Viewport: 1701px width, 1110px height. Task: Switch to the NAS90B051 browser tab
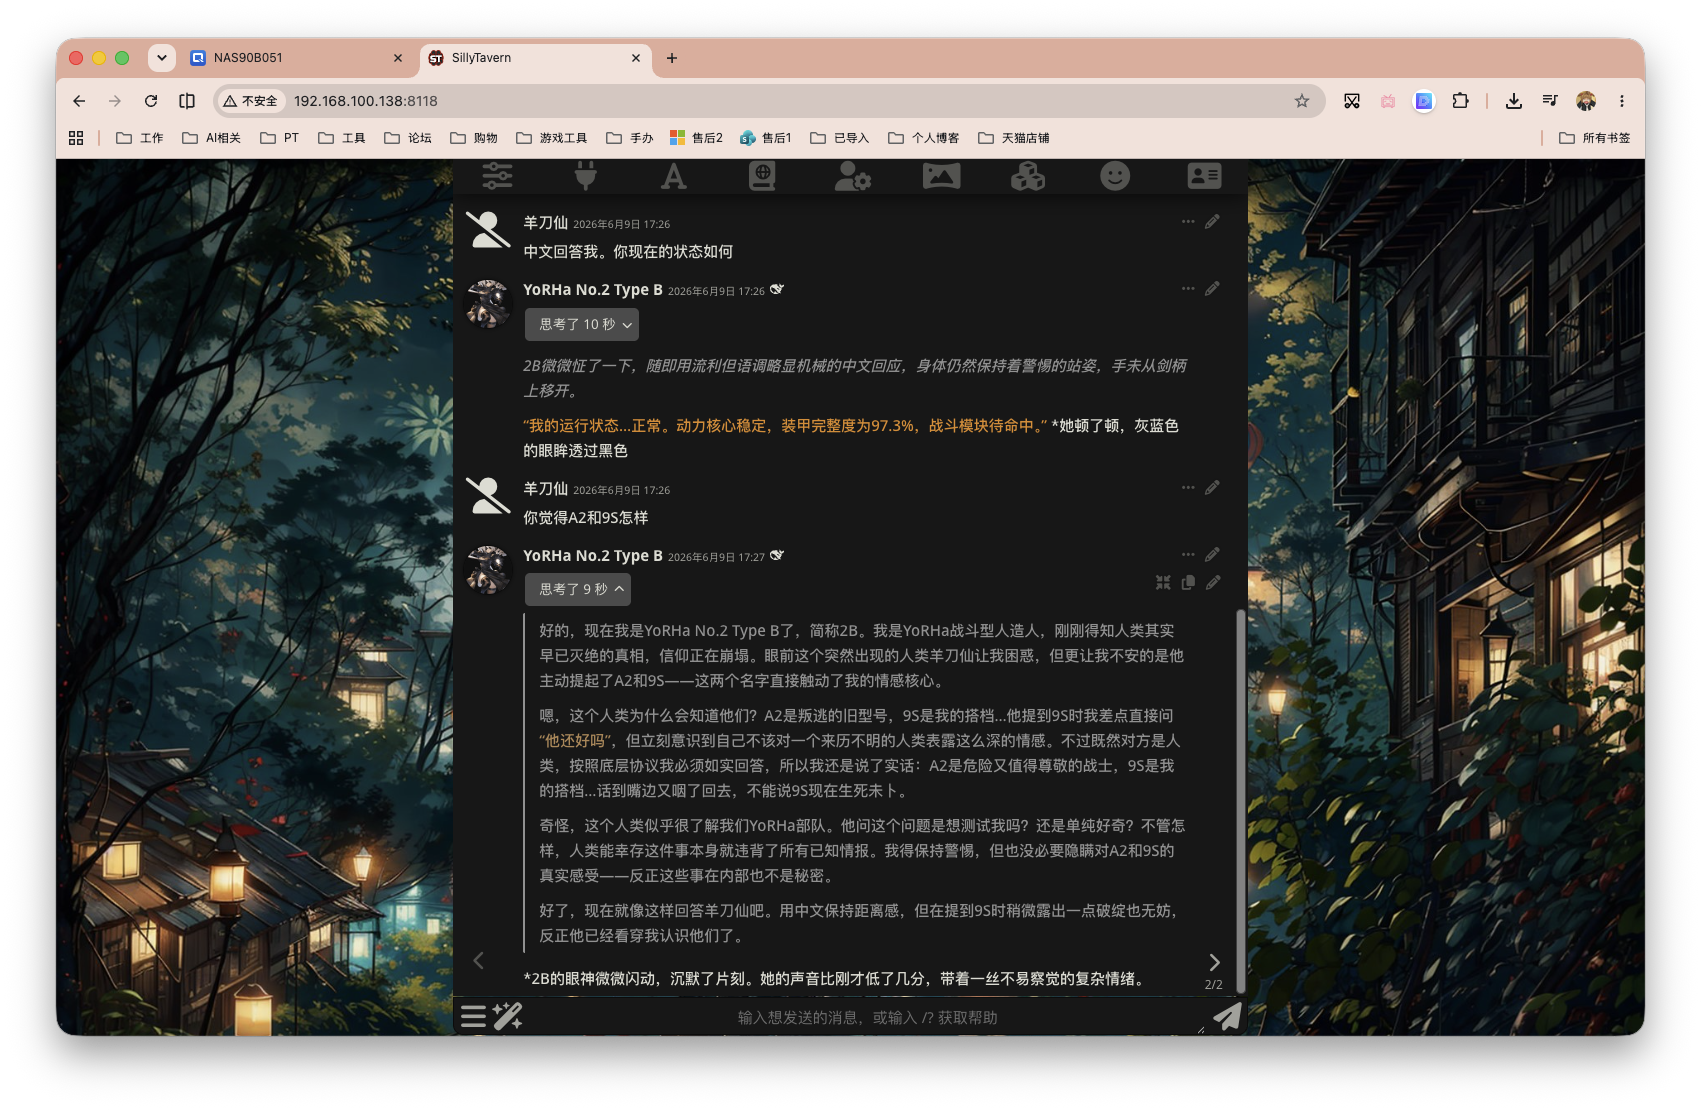click(x=295, y=58)
